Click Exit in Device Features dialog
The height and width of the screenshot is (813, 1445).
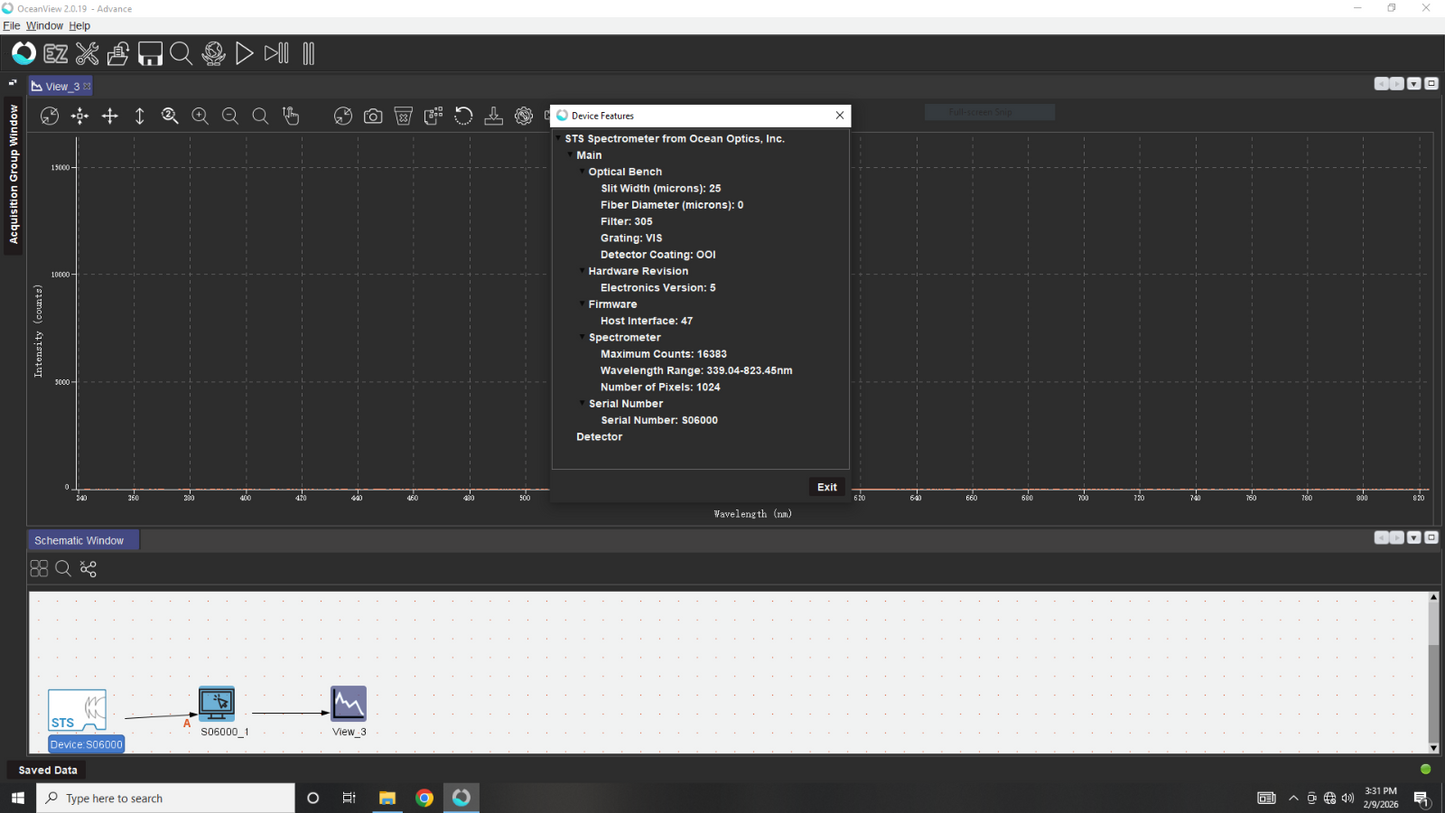pyautogui.click(x=827, y=487)
